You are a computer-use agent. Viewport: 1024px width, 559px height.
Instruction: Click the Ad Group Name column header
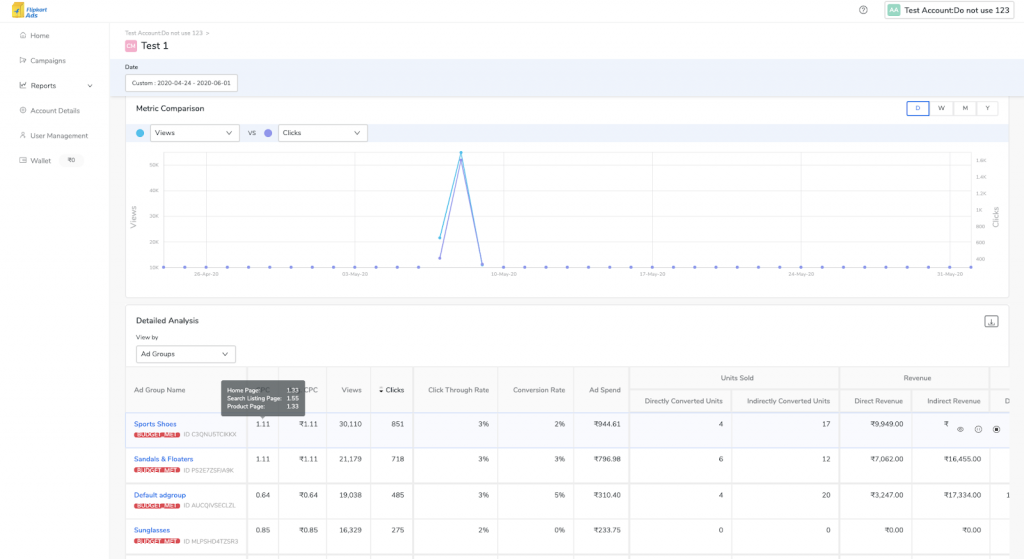click(x=159, y=390)
